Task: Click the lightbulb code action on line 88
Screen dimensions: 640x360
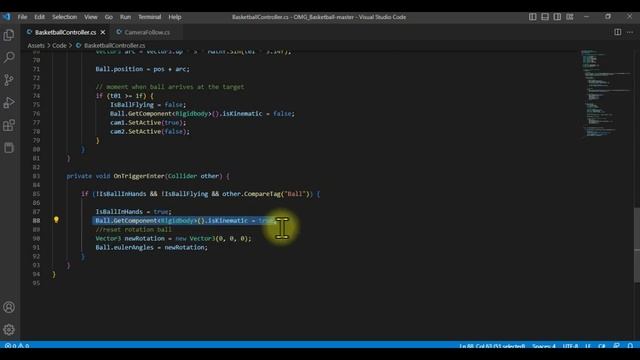Action: [x=56, y=220]
